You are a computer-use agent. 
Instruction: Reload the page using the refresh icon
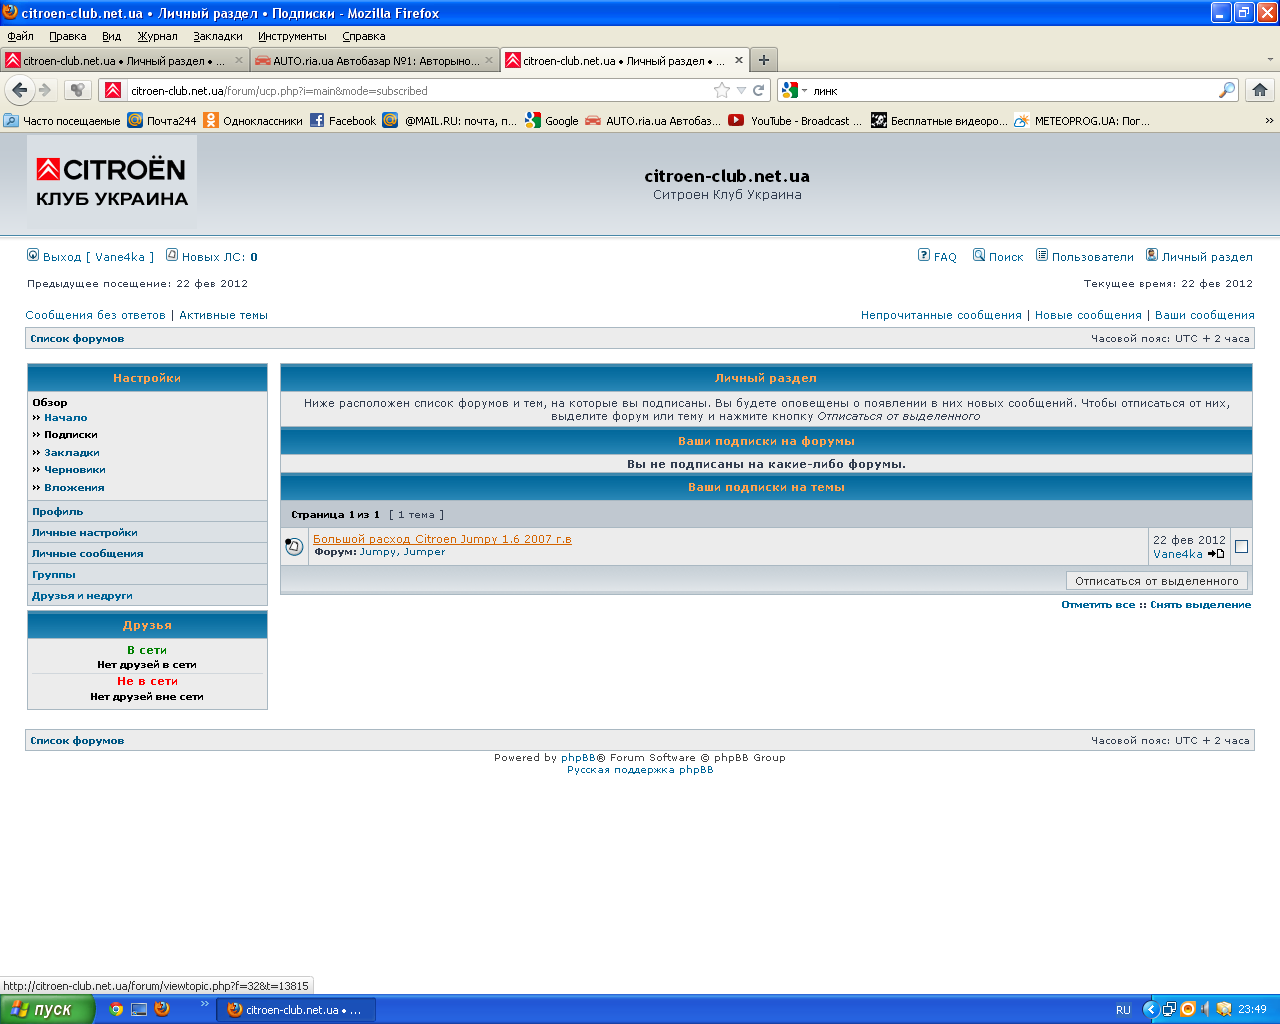pos(759,90)
